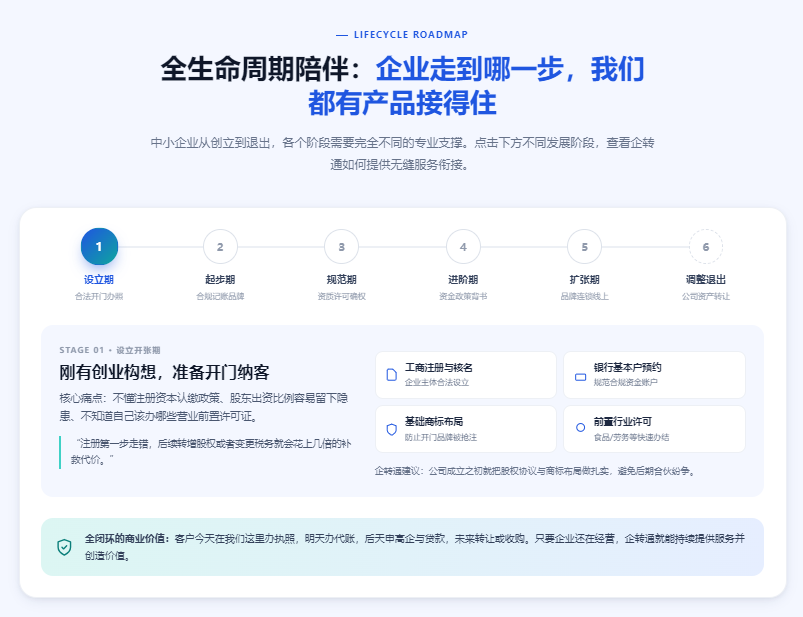This screenshot has width=803, height=617.
Task: Open the 基础商标布局 service card
Action: 466,429
